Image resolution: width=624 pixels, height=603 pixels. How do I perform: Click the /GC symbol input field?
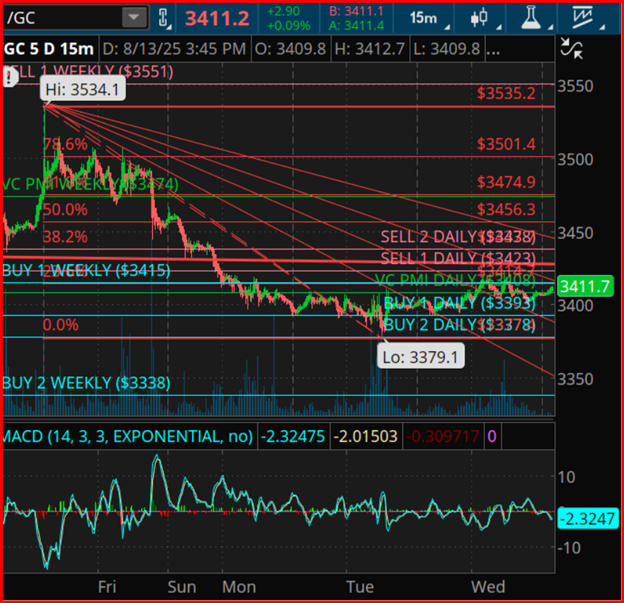click(x=62, y=18)
